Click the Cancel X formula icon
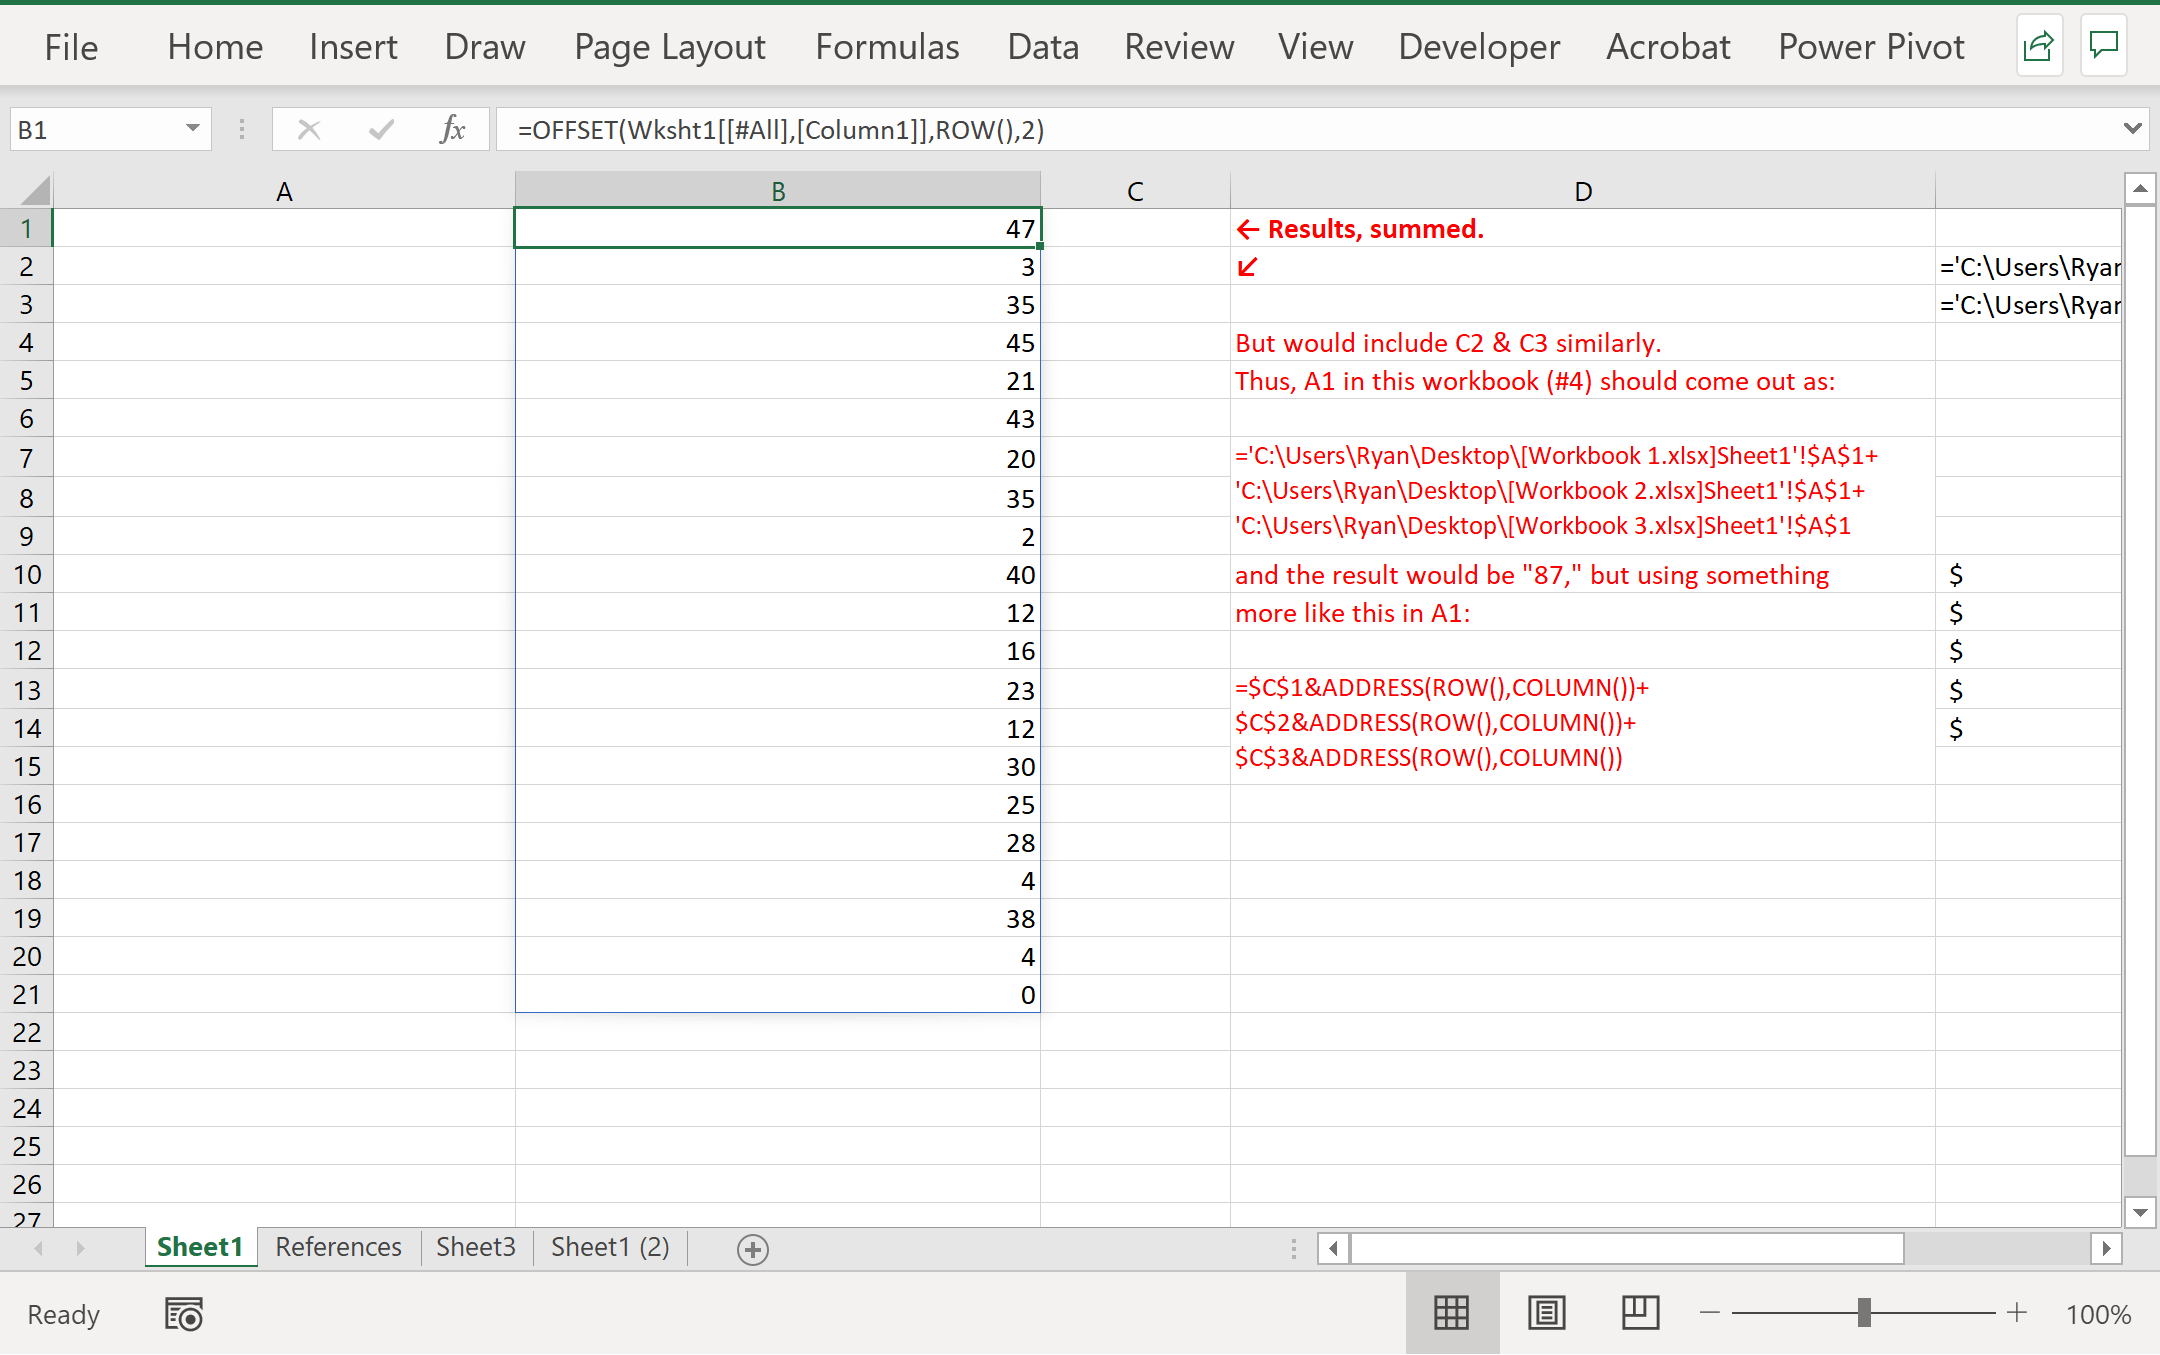 pos(309,130)
